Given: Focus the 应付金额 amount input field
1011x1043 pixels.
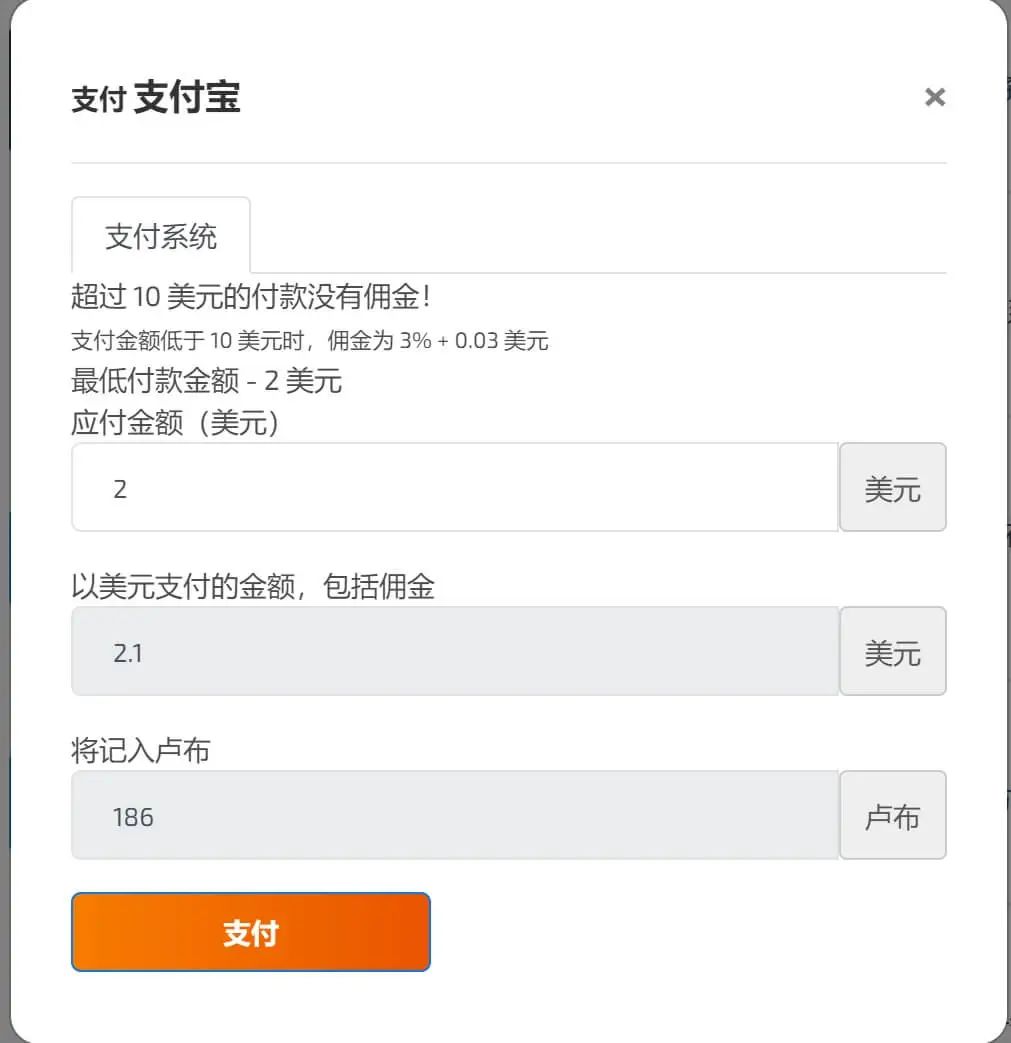Looking at the screenshot, I should (x=454, y=488).
